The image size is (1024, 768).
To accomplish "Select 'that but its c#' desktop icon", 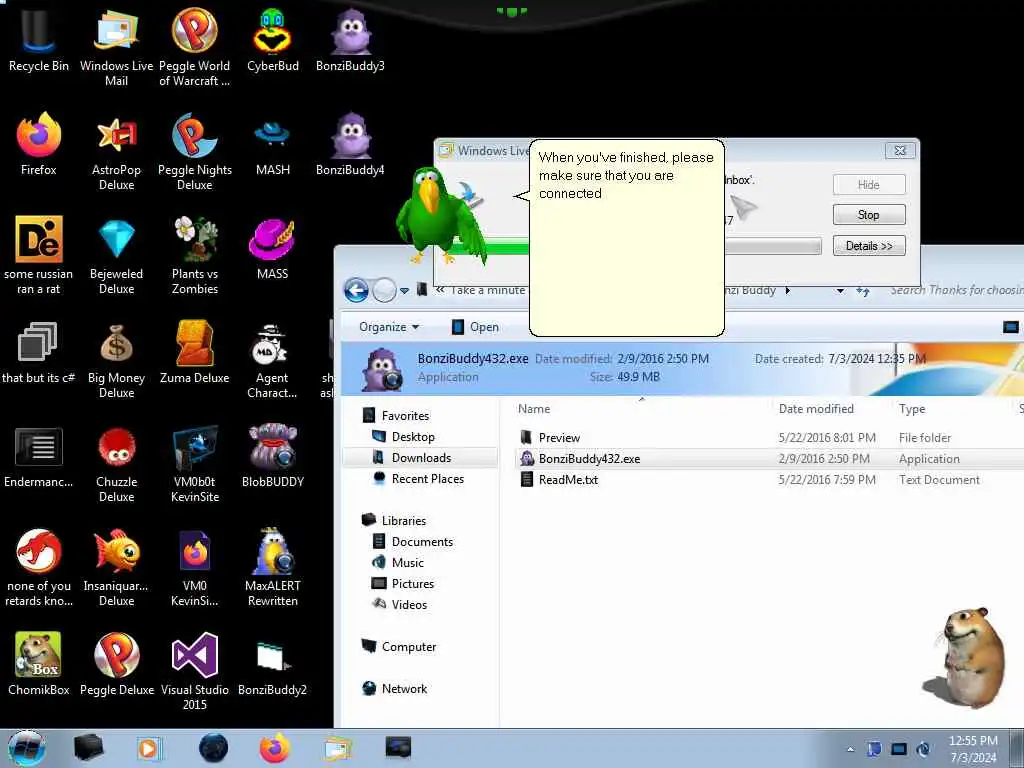I will tap(39, 353).
